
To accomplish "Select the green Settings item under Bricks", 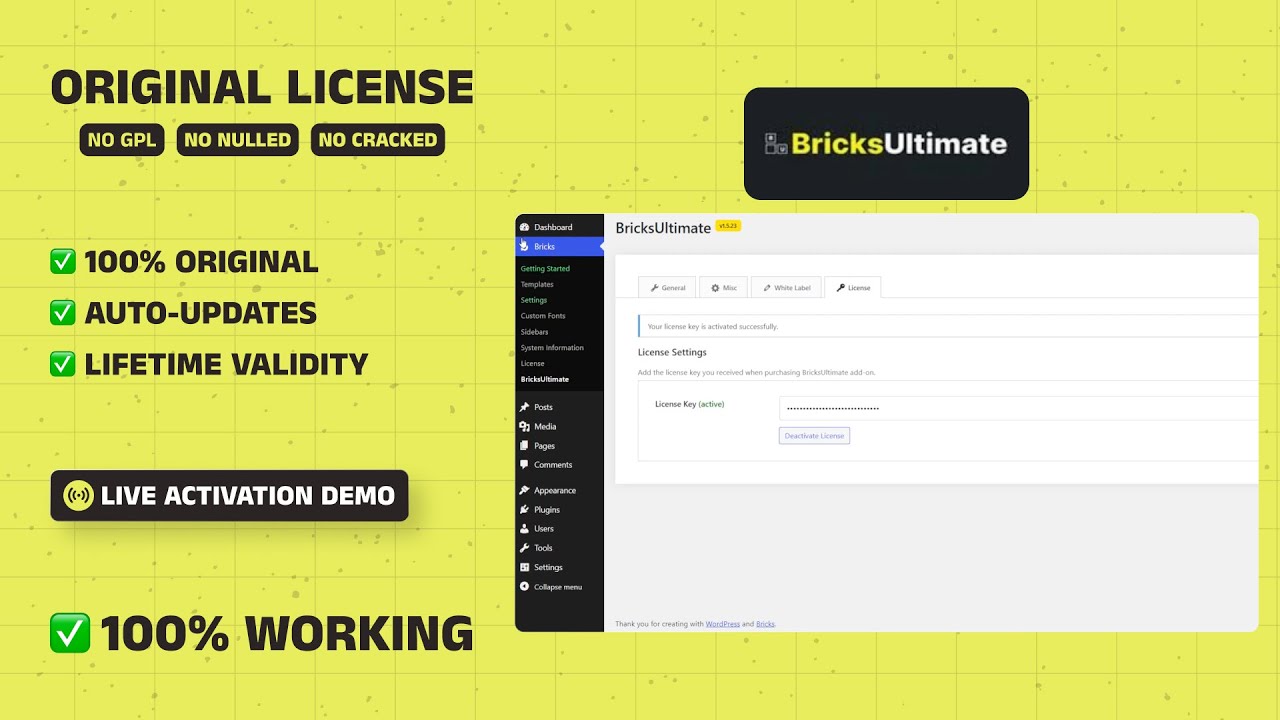I will pos(534,300).
